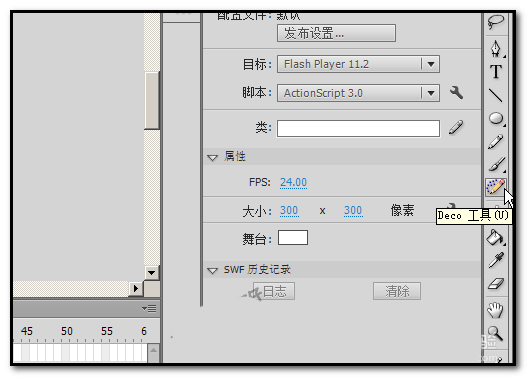527x377 pixels.
Task: Select the Text tool
Action: tap(496, 72)
